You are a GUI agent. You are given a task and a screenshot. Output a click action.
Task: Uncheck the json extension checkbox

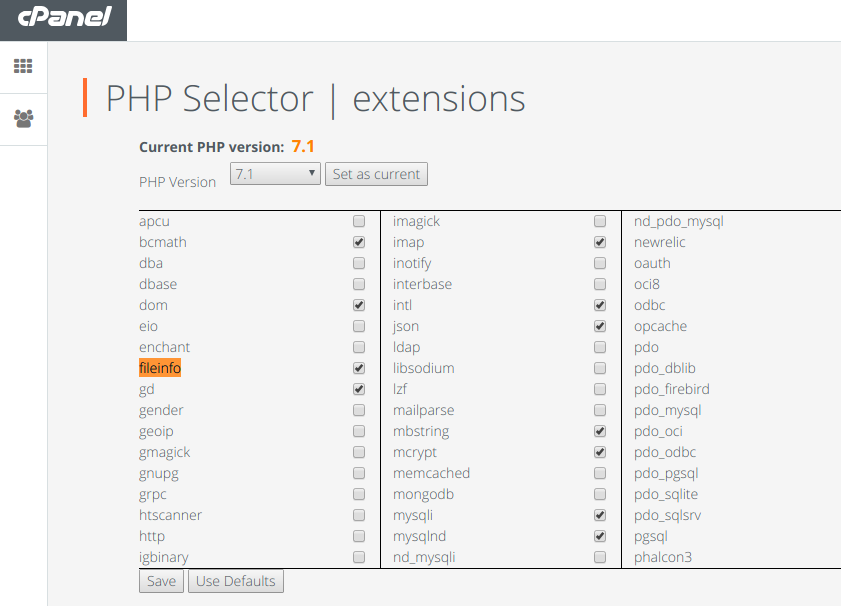[600, 326]
